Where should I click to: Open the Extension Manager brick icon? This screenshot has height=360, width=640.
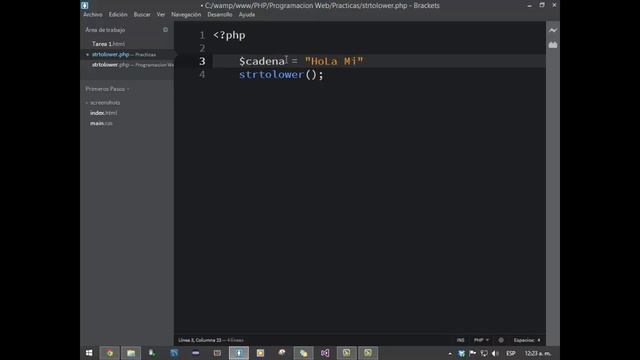click(x=553, y=45)
